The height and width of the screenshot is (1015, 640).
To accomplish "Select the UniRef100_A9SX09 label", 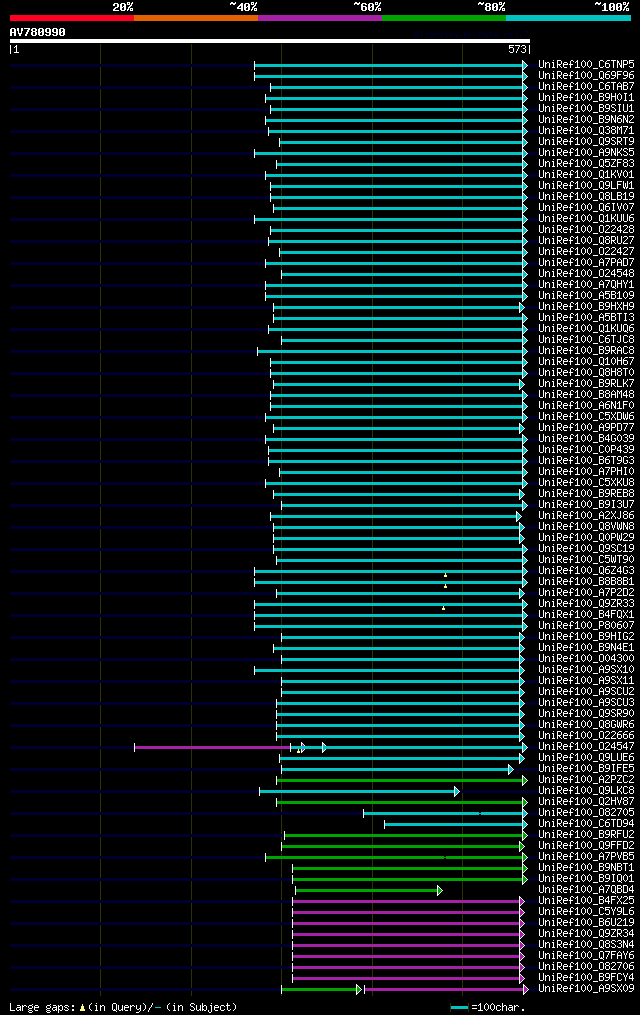I will tap(586, 989).
